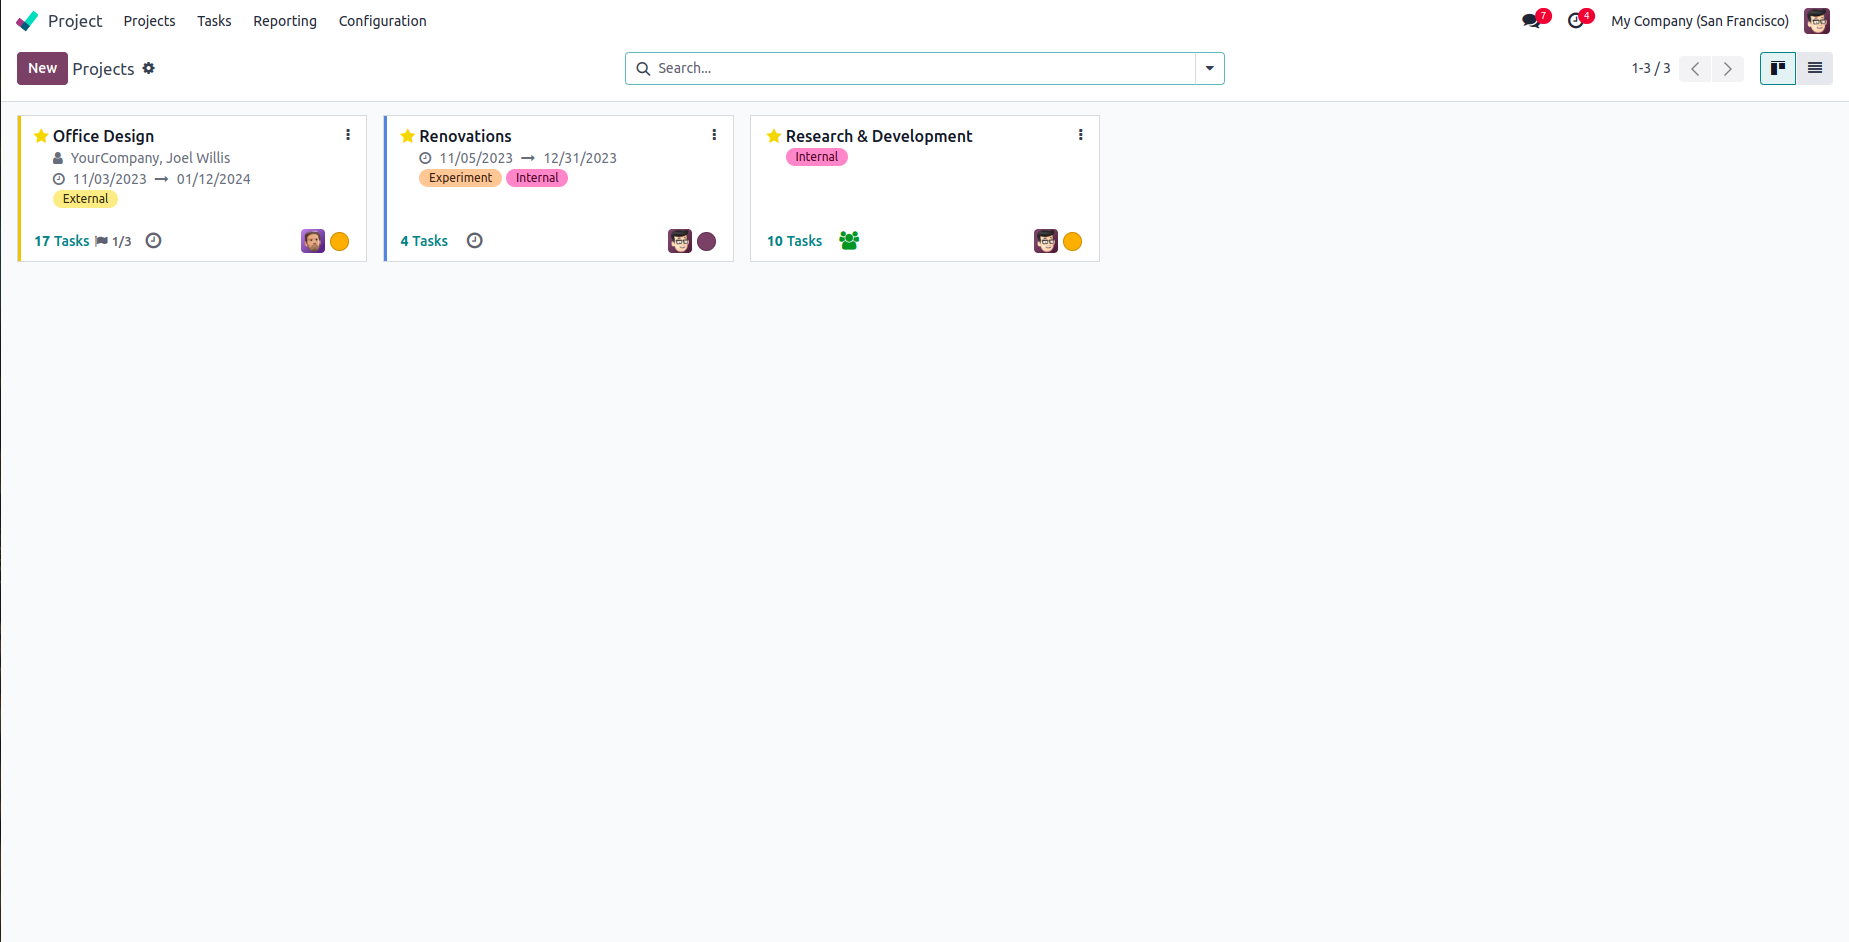
Task: Create a New project
Action: pos(42,68)
